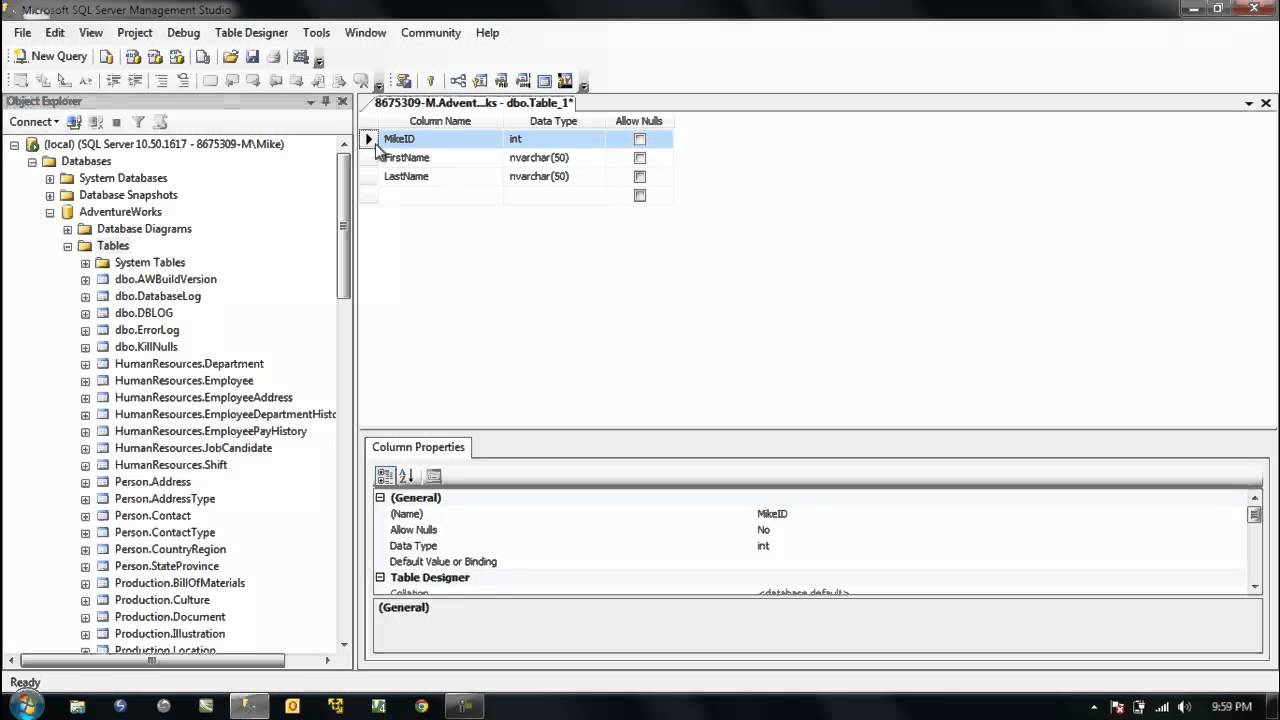Open the Debug menu
1280x720 pixels.
point(183,33)
